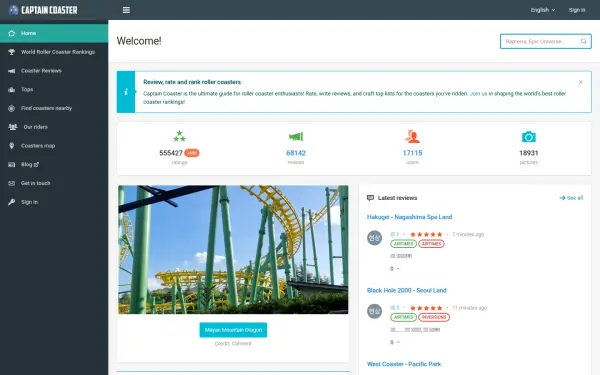Viewport: 600px width, 375px height.
Task: Click the nearby target icon
Action: pyautogui.click(x=11, y=108)
